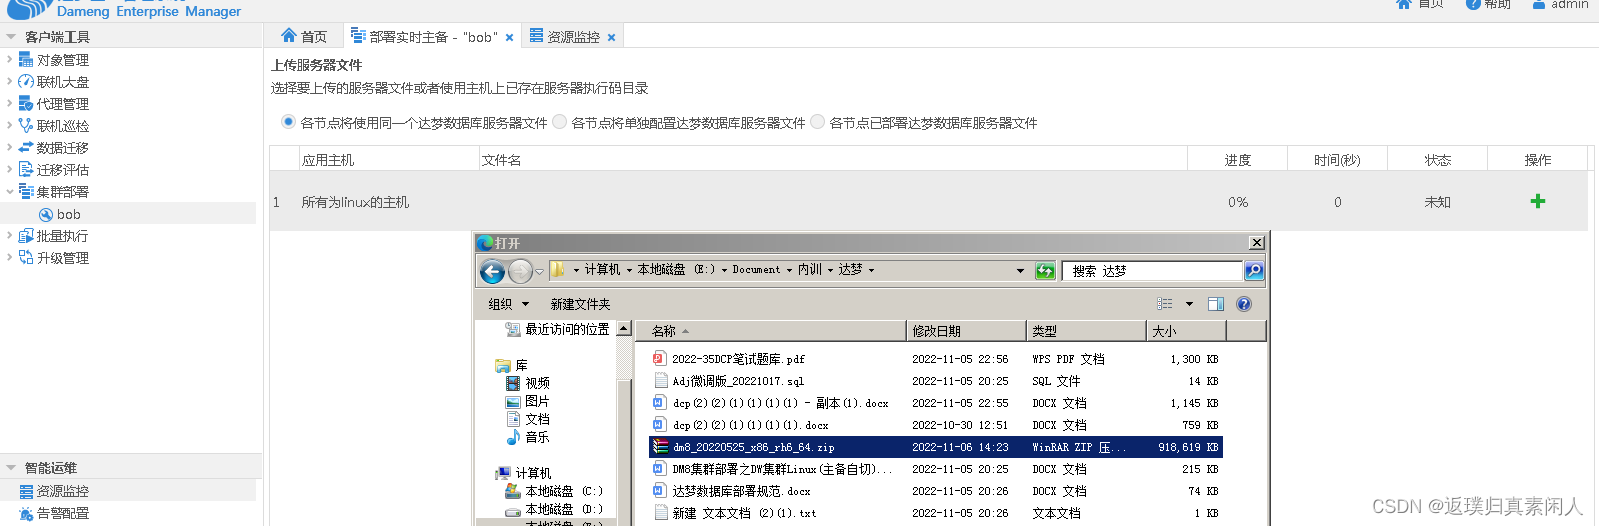1599x526 pixels.
Task: Click the blue help icon in dialog
Action: click(x=1244, y=304)
